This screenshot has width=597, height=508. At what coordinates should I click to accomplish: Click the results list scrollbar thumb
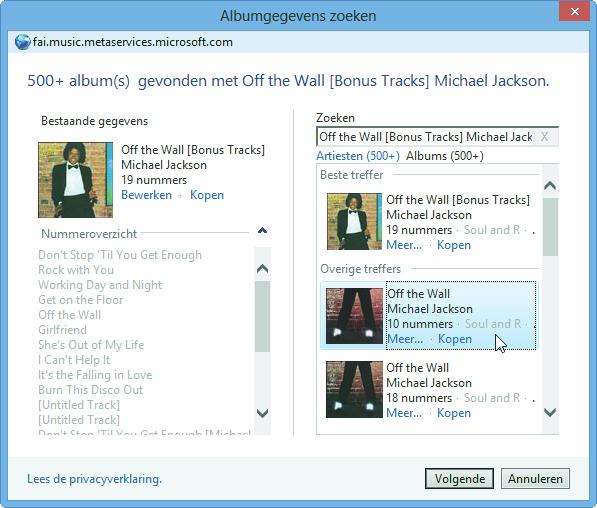point(550,227)
